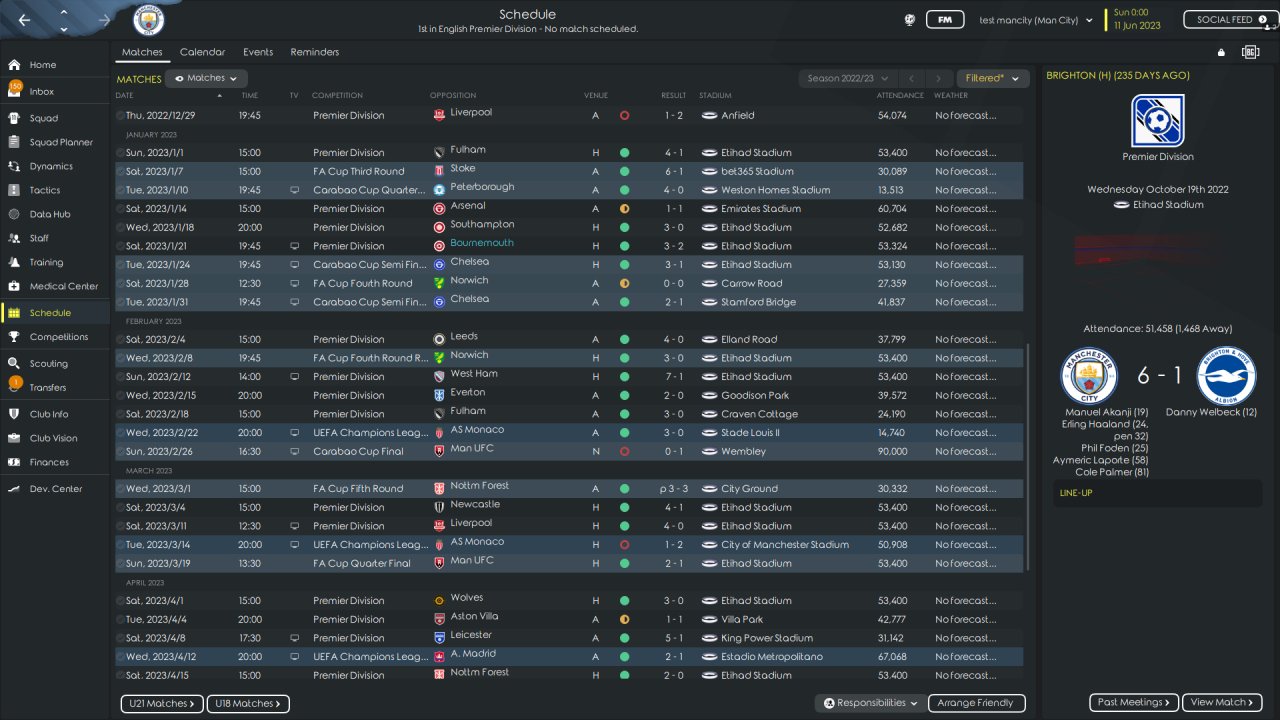
Task: Open the Home sidebar icon
Action: pos(14,65)
